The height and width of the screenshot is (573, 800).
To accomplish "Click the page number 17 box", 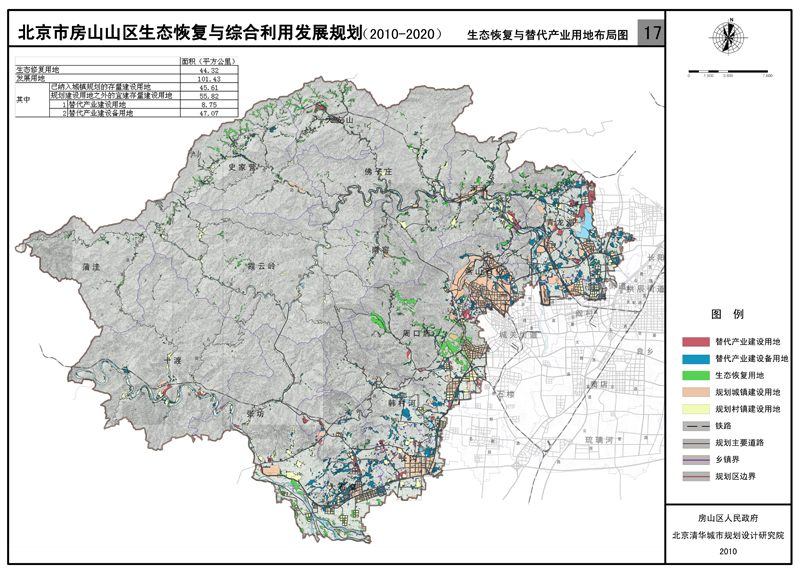I will point(652,33).
